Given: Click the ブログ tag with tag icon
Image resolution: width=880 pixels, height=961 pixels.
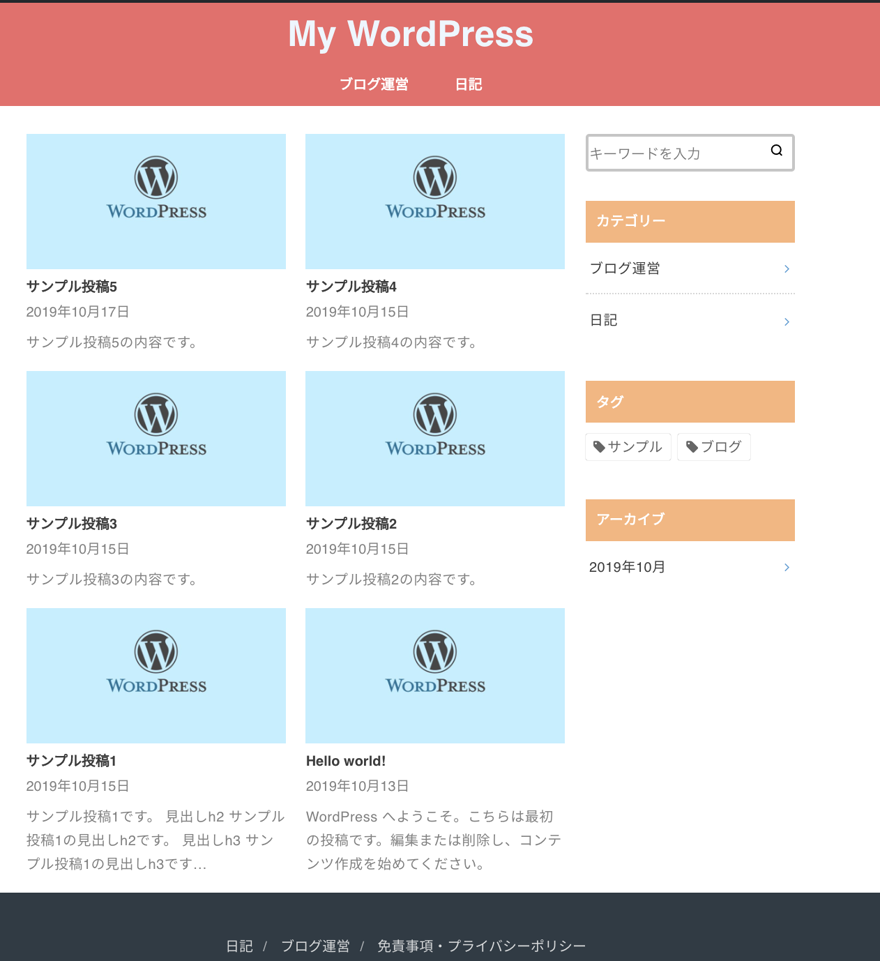Looking at the screenshot, I should [714, 447].
